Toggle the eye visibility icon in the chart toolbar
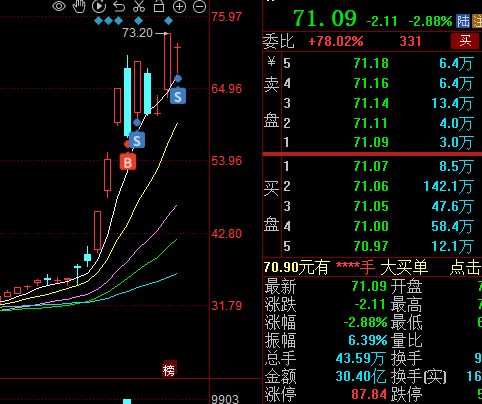This screenshot has width=482, height=404. coord(59,6)
